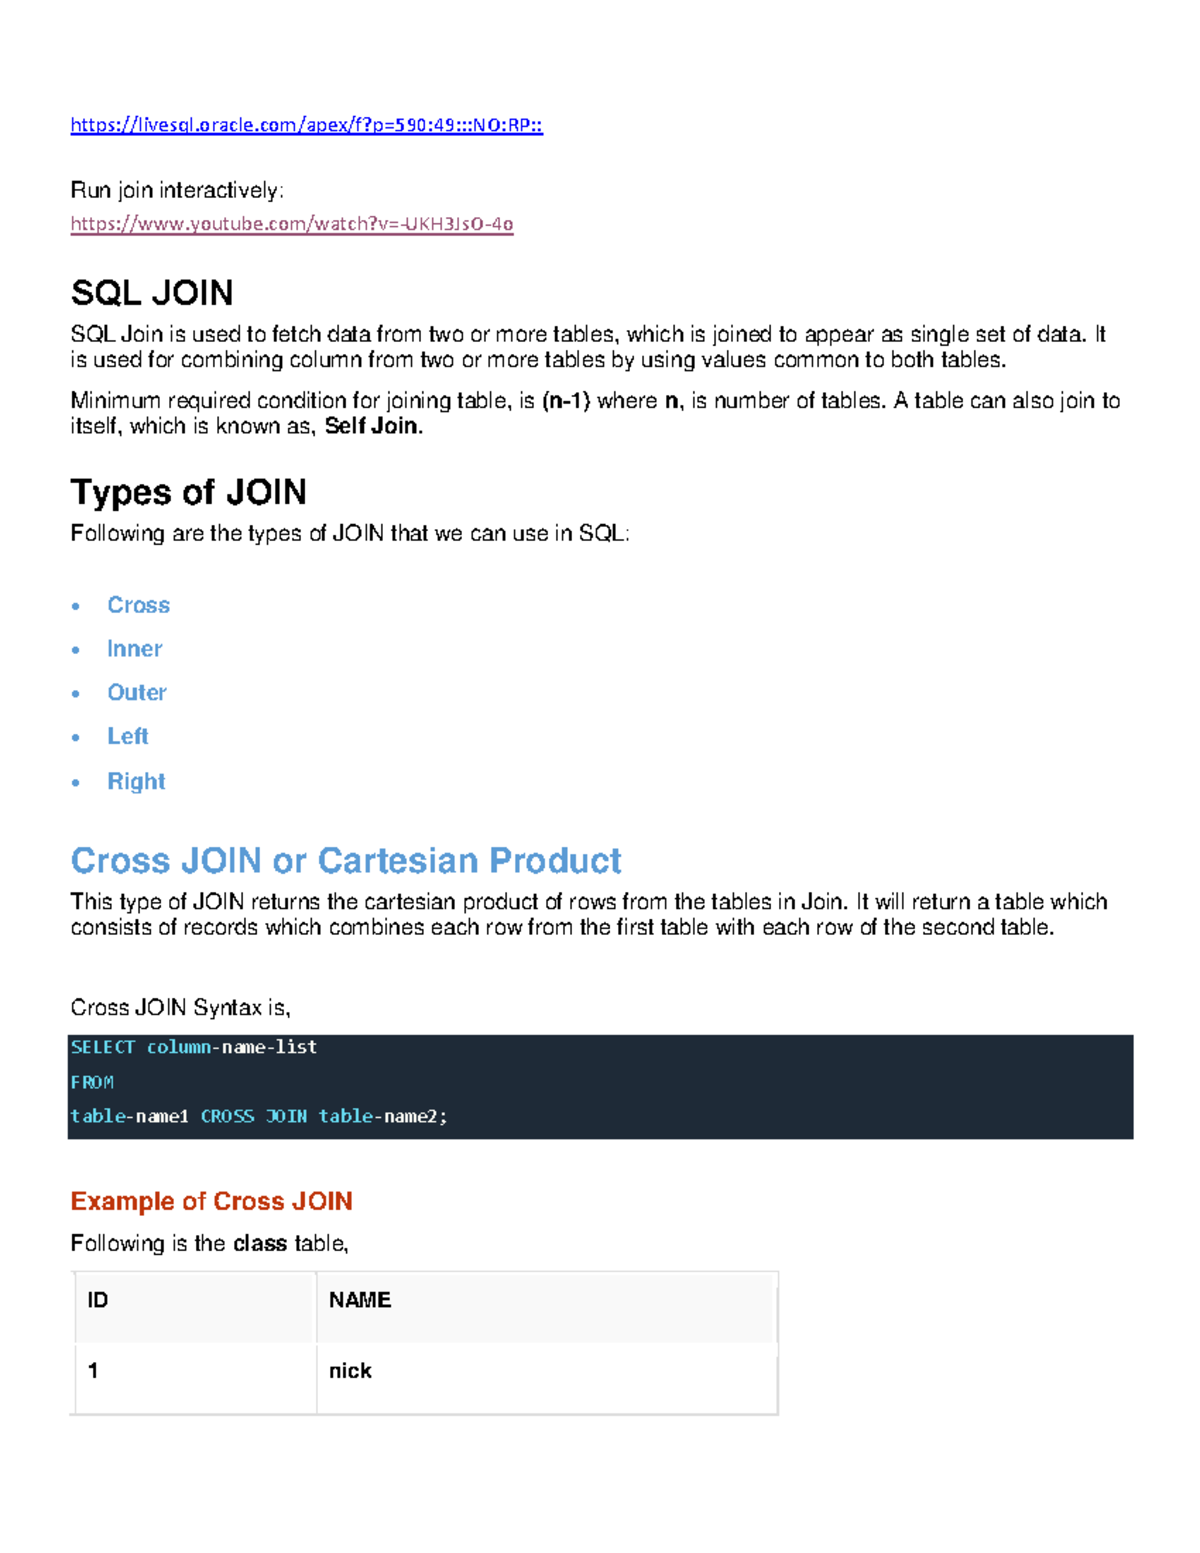Click the Left join bullet link

tap(128, 736)
